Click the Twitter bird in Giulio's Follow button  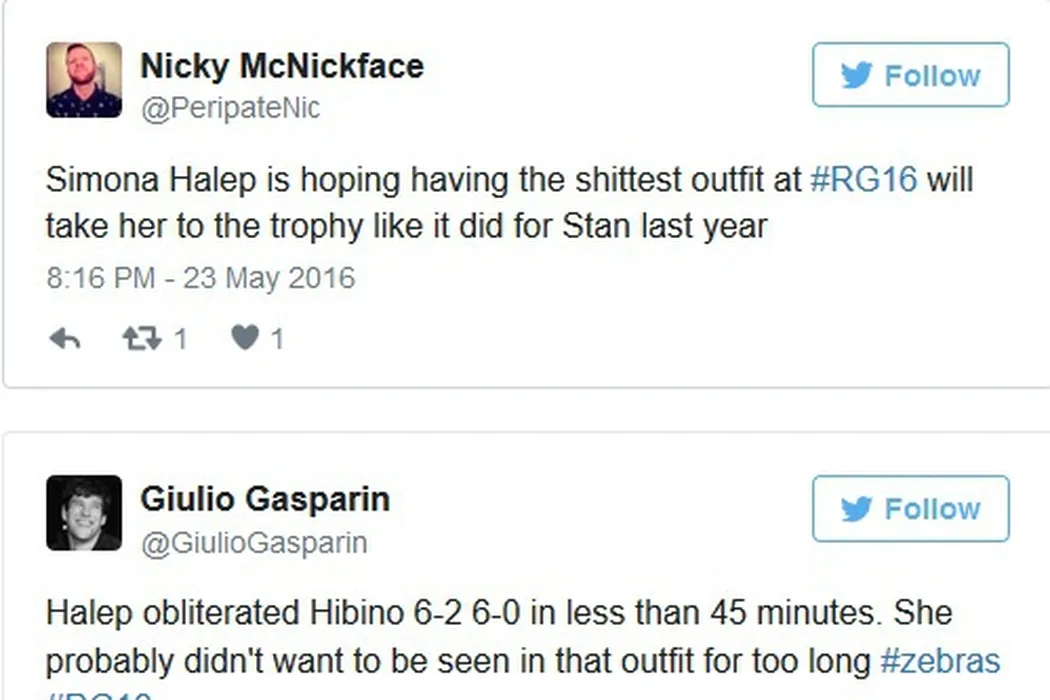[857, 509]
